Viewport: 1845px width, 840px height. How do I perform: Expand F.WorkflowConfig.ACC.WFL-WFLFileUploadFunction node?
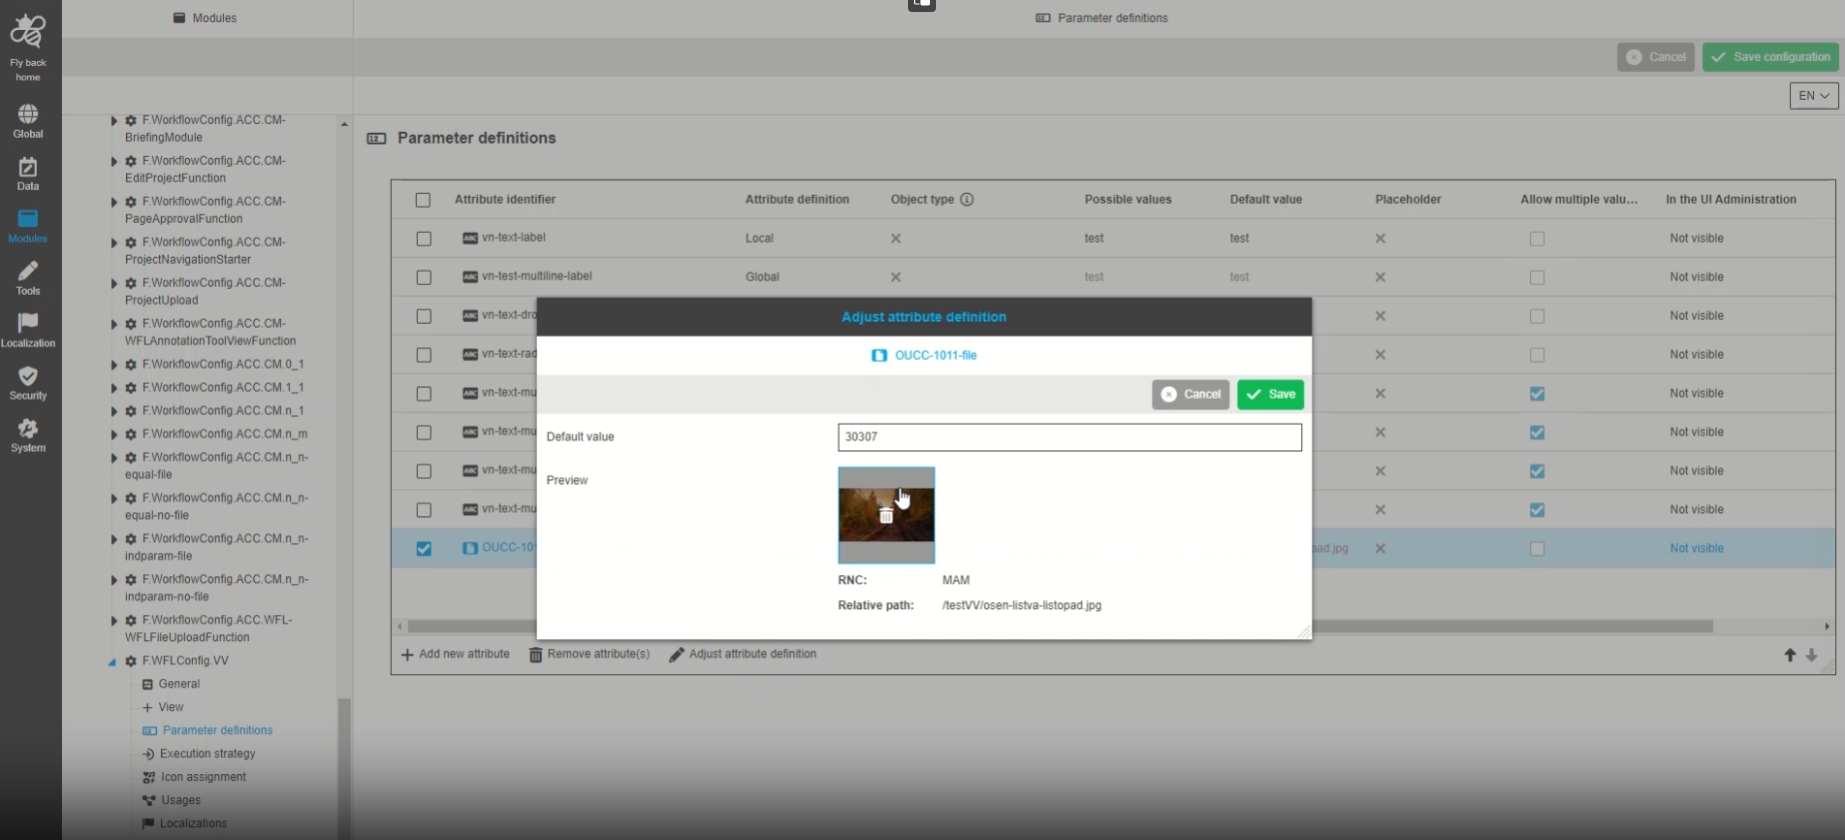click(x=114, y=621)
